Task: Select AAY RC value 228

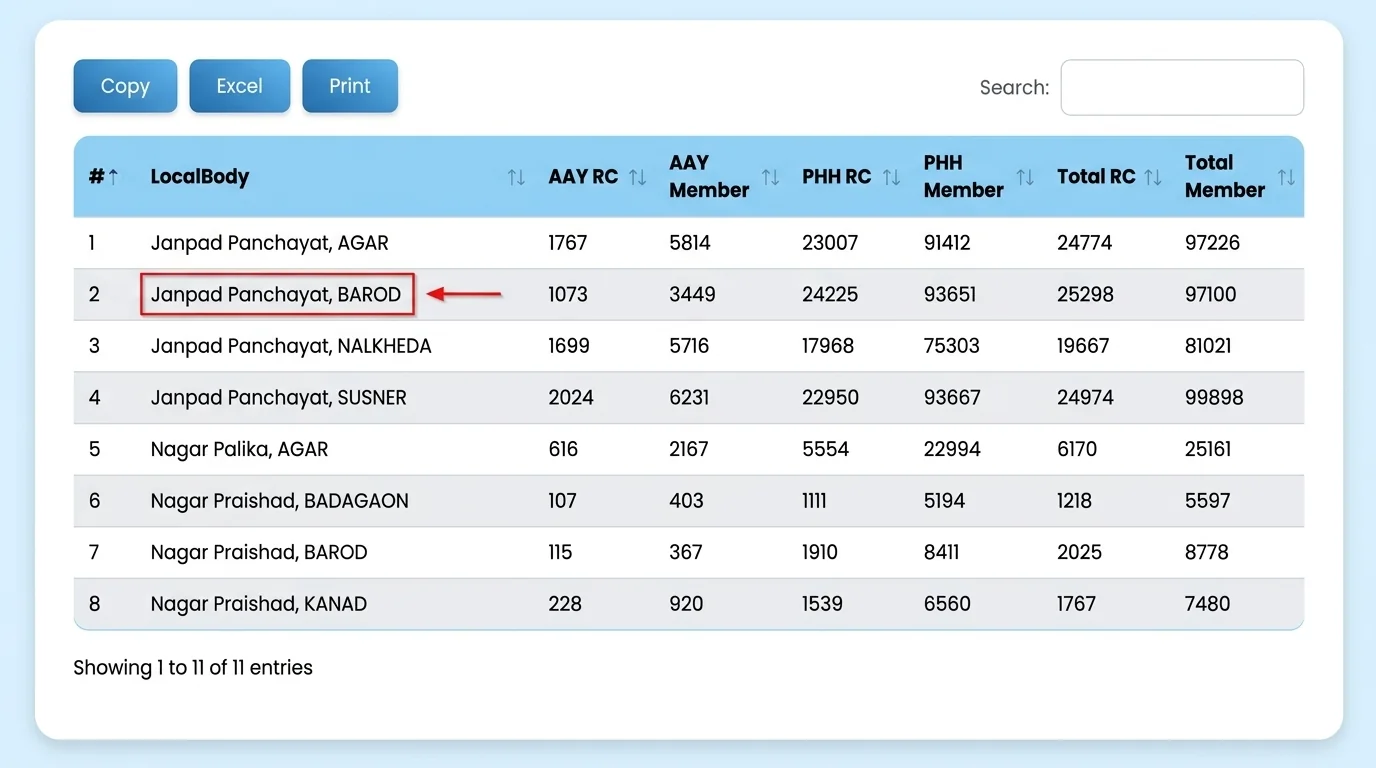Action: (564, 604)
